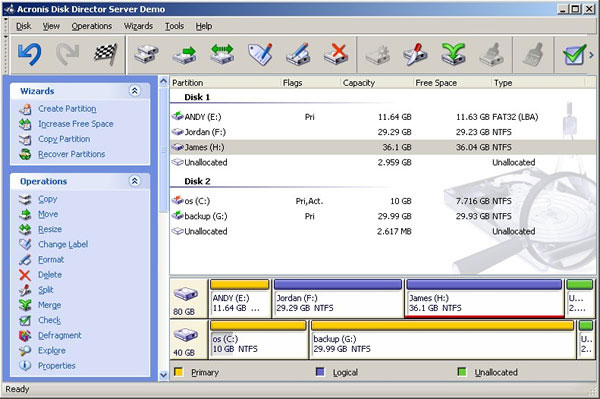The image size is (600, 399).
Task: Click the Partition column header
Action: 225,83
